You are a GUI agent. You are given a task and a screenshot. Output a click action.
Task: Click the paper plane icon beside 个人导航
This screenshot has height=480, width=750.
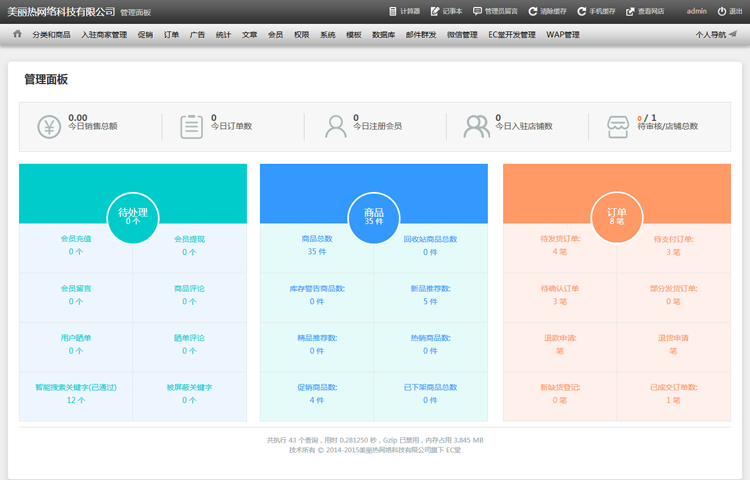tap(733, 34)
